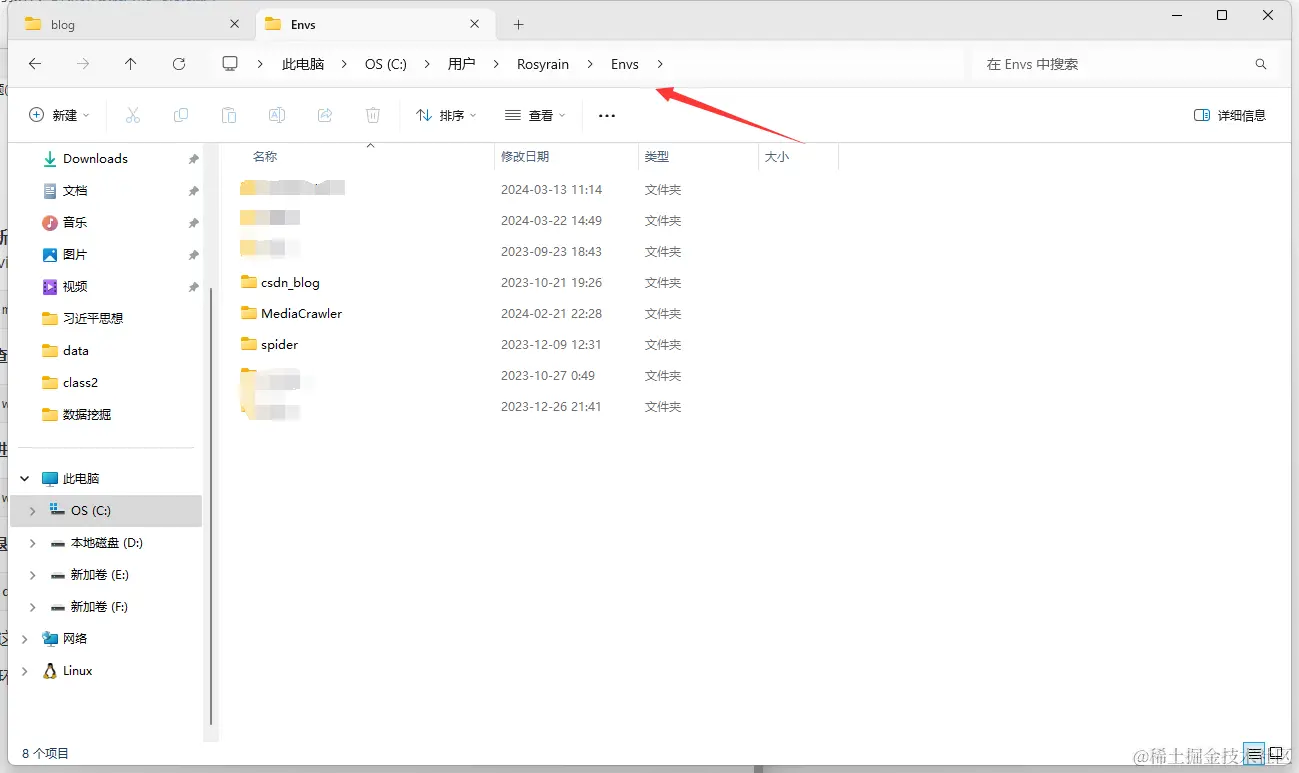Select the csdn_blog folder

pyautogui.click(x=281, y=282)
